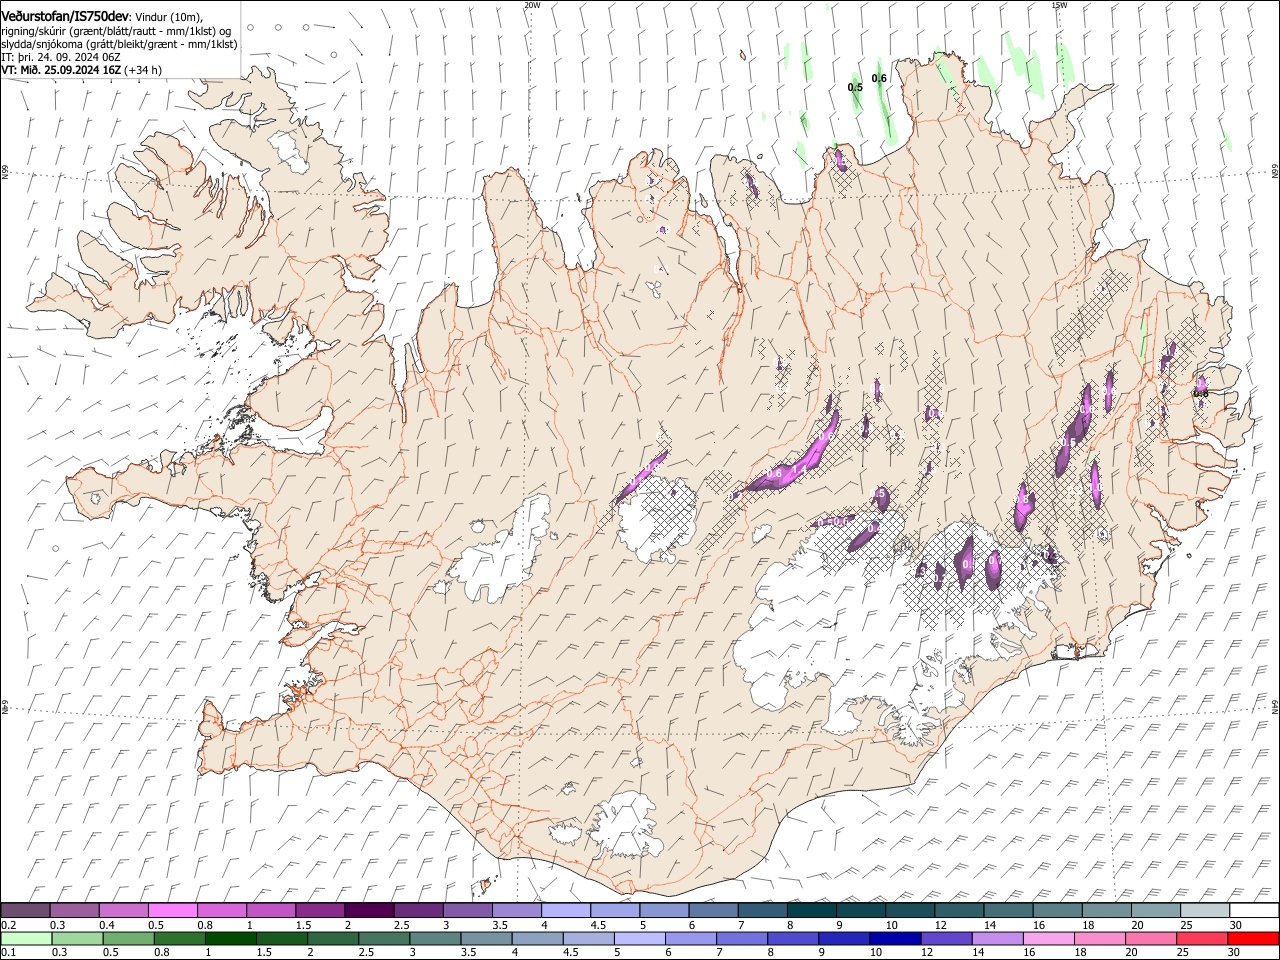Pick the upper legend swatch starting at 1.5
Screen dimensions: 1280x960
pos(319,911)
